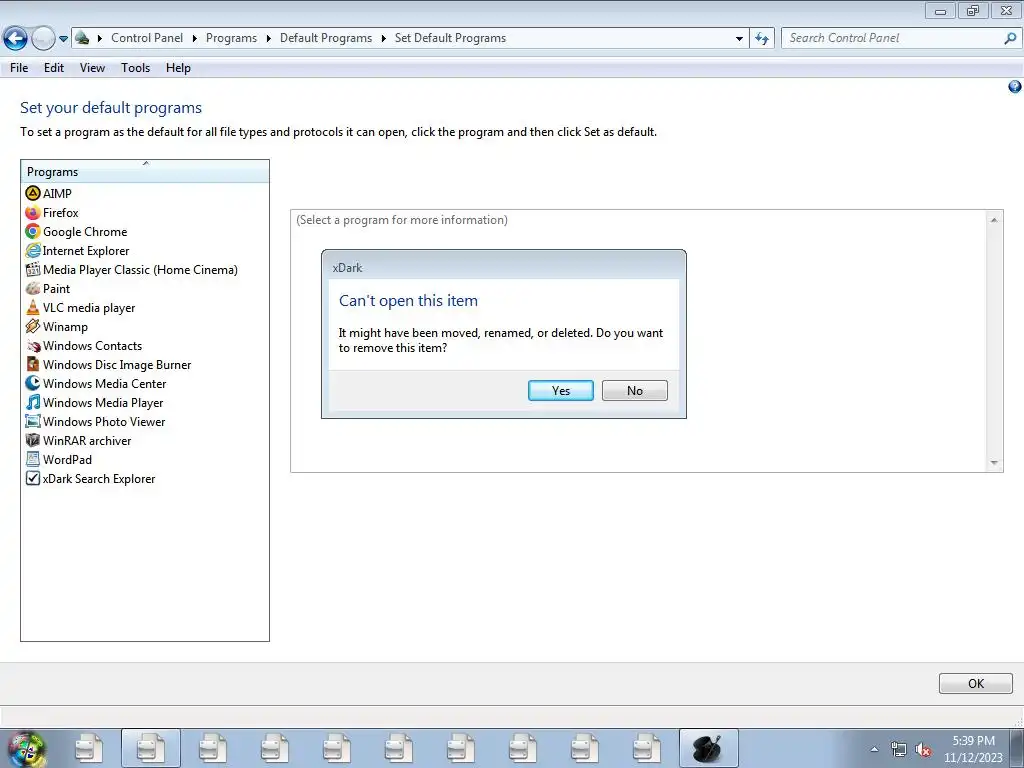1024x768 pixels.
Task: Go back with the Back arrow button
Action: [x=15, y=38]
